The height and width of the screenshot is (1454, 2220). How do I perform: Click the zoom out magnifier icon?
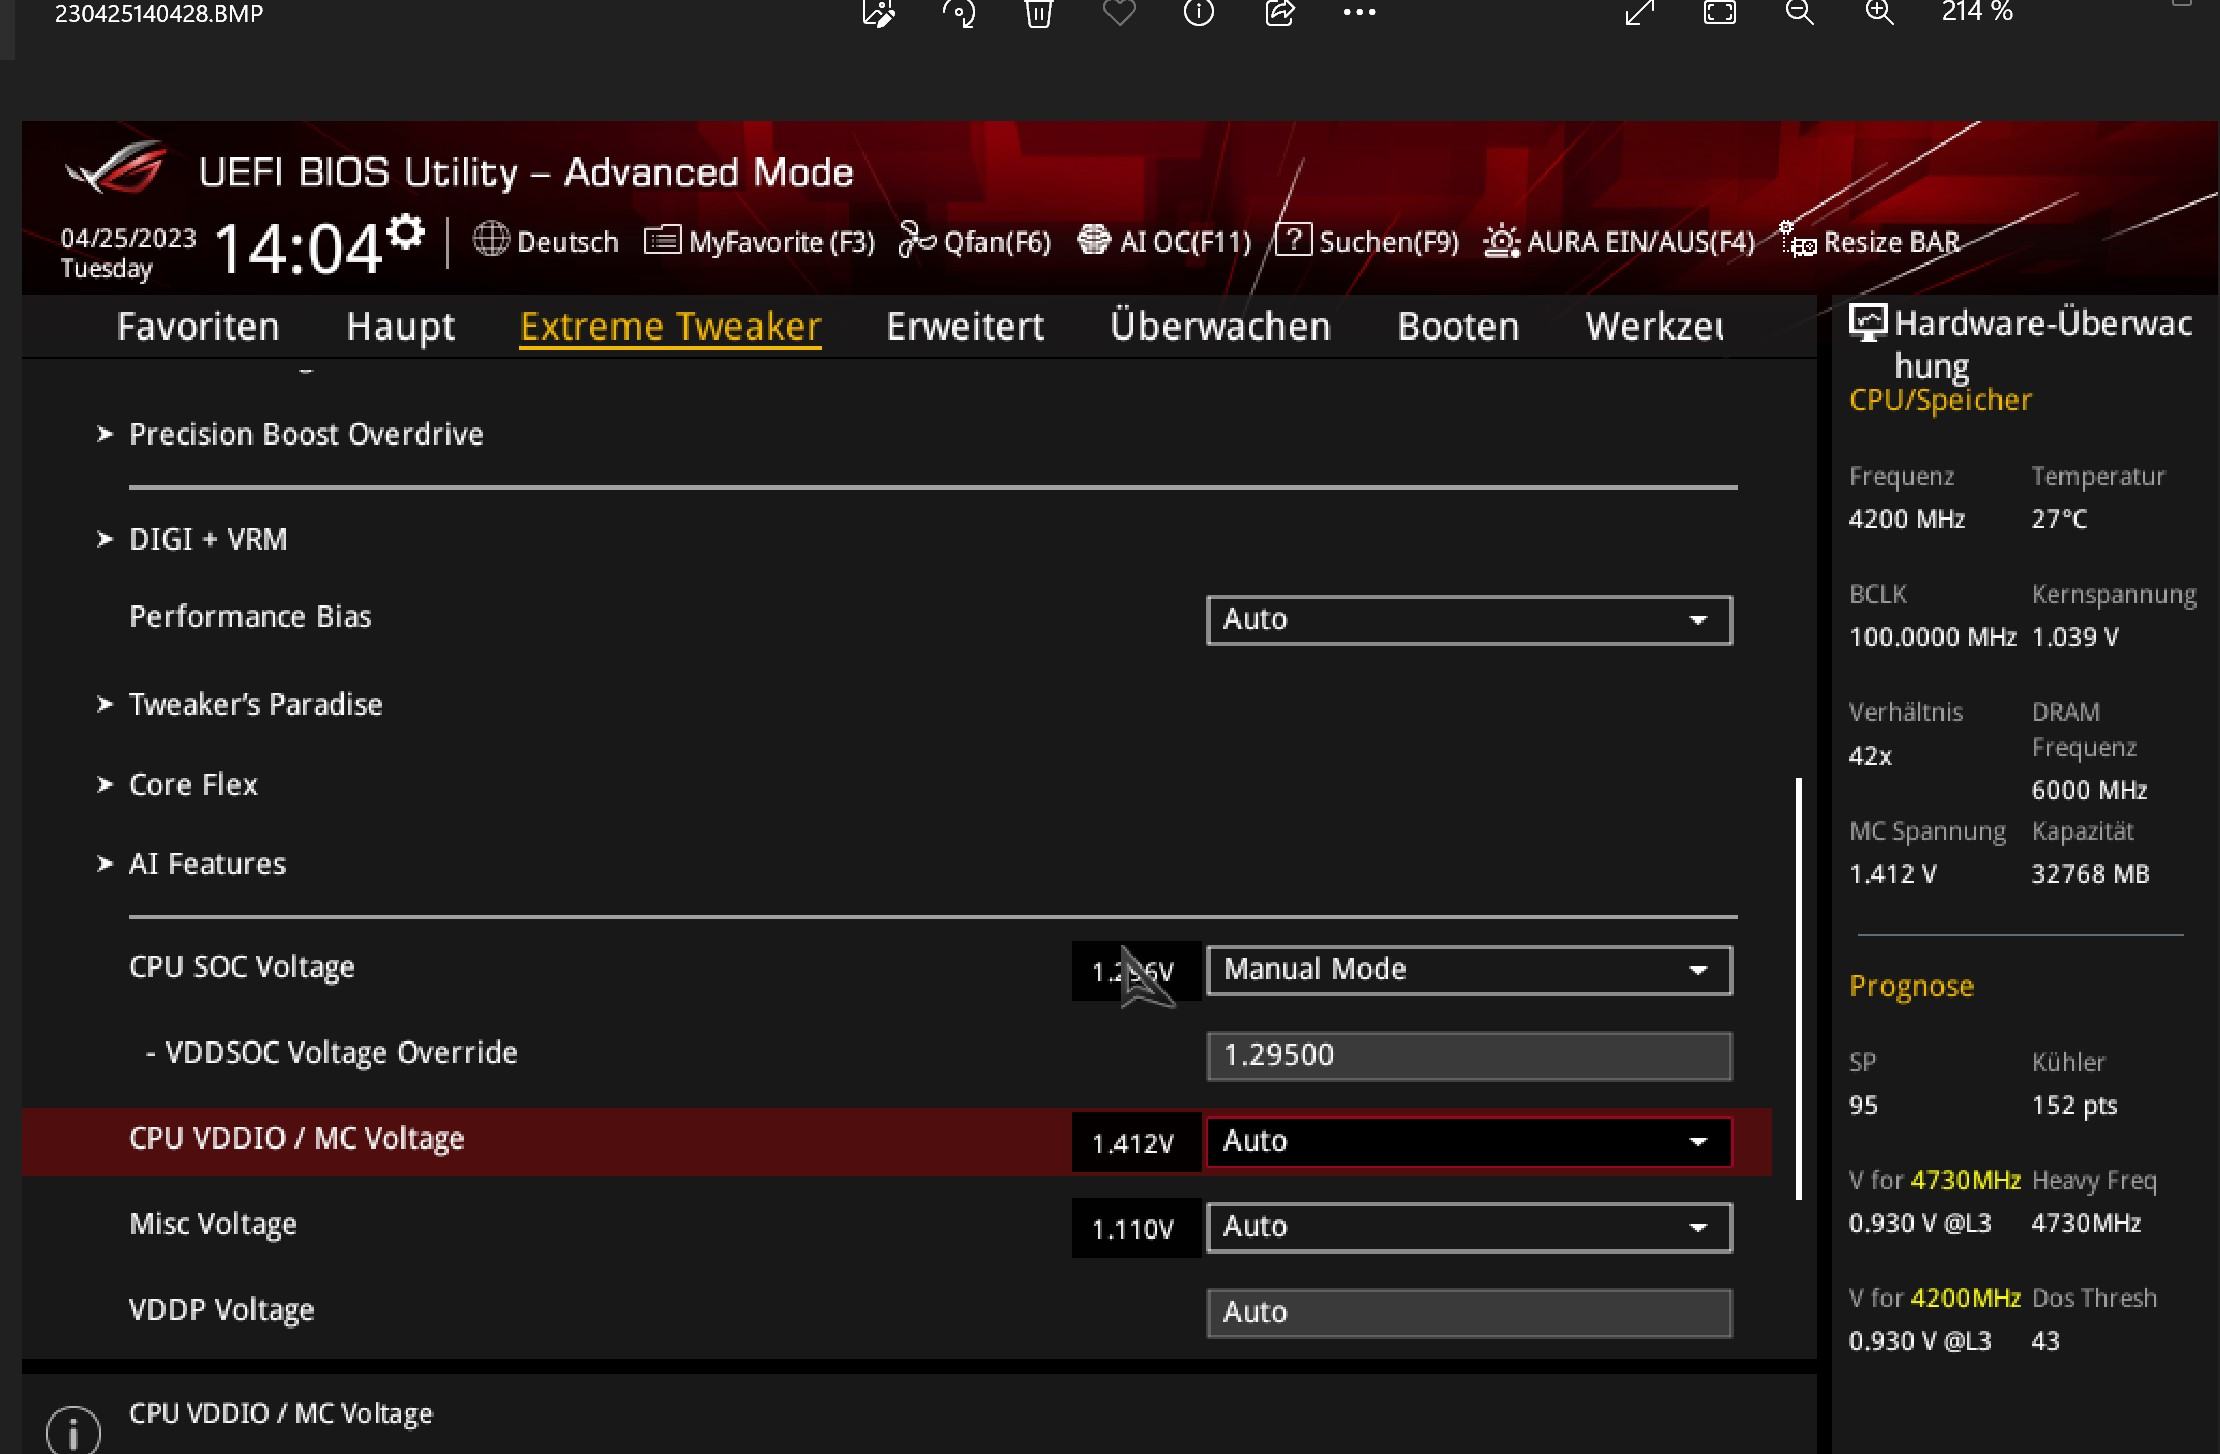click(x=1799, y=13)
